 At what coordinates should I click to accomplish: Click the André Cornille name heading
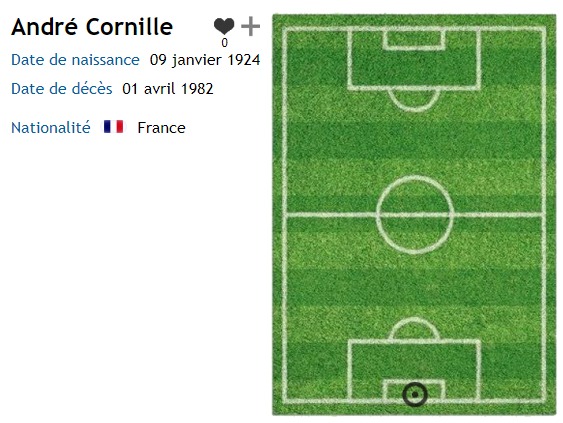[92, 27]
